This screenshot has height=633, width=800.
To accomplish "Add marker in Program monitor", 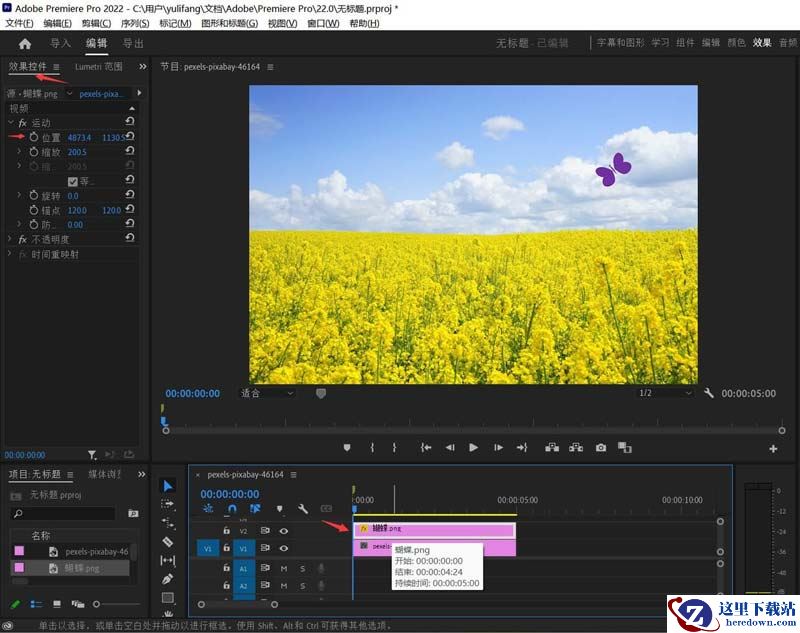I will 347,447.
